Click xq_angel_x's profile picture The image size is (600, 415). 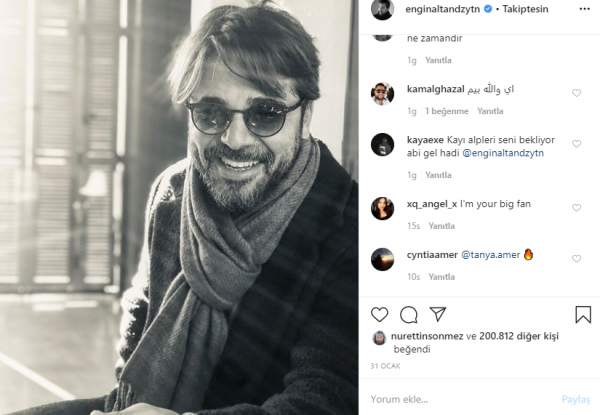[382, 208]
